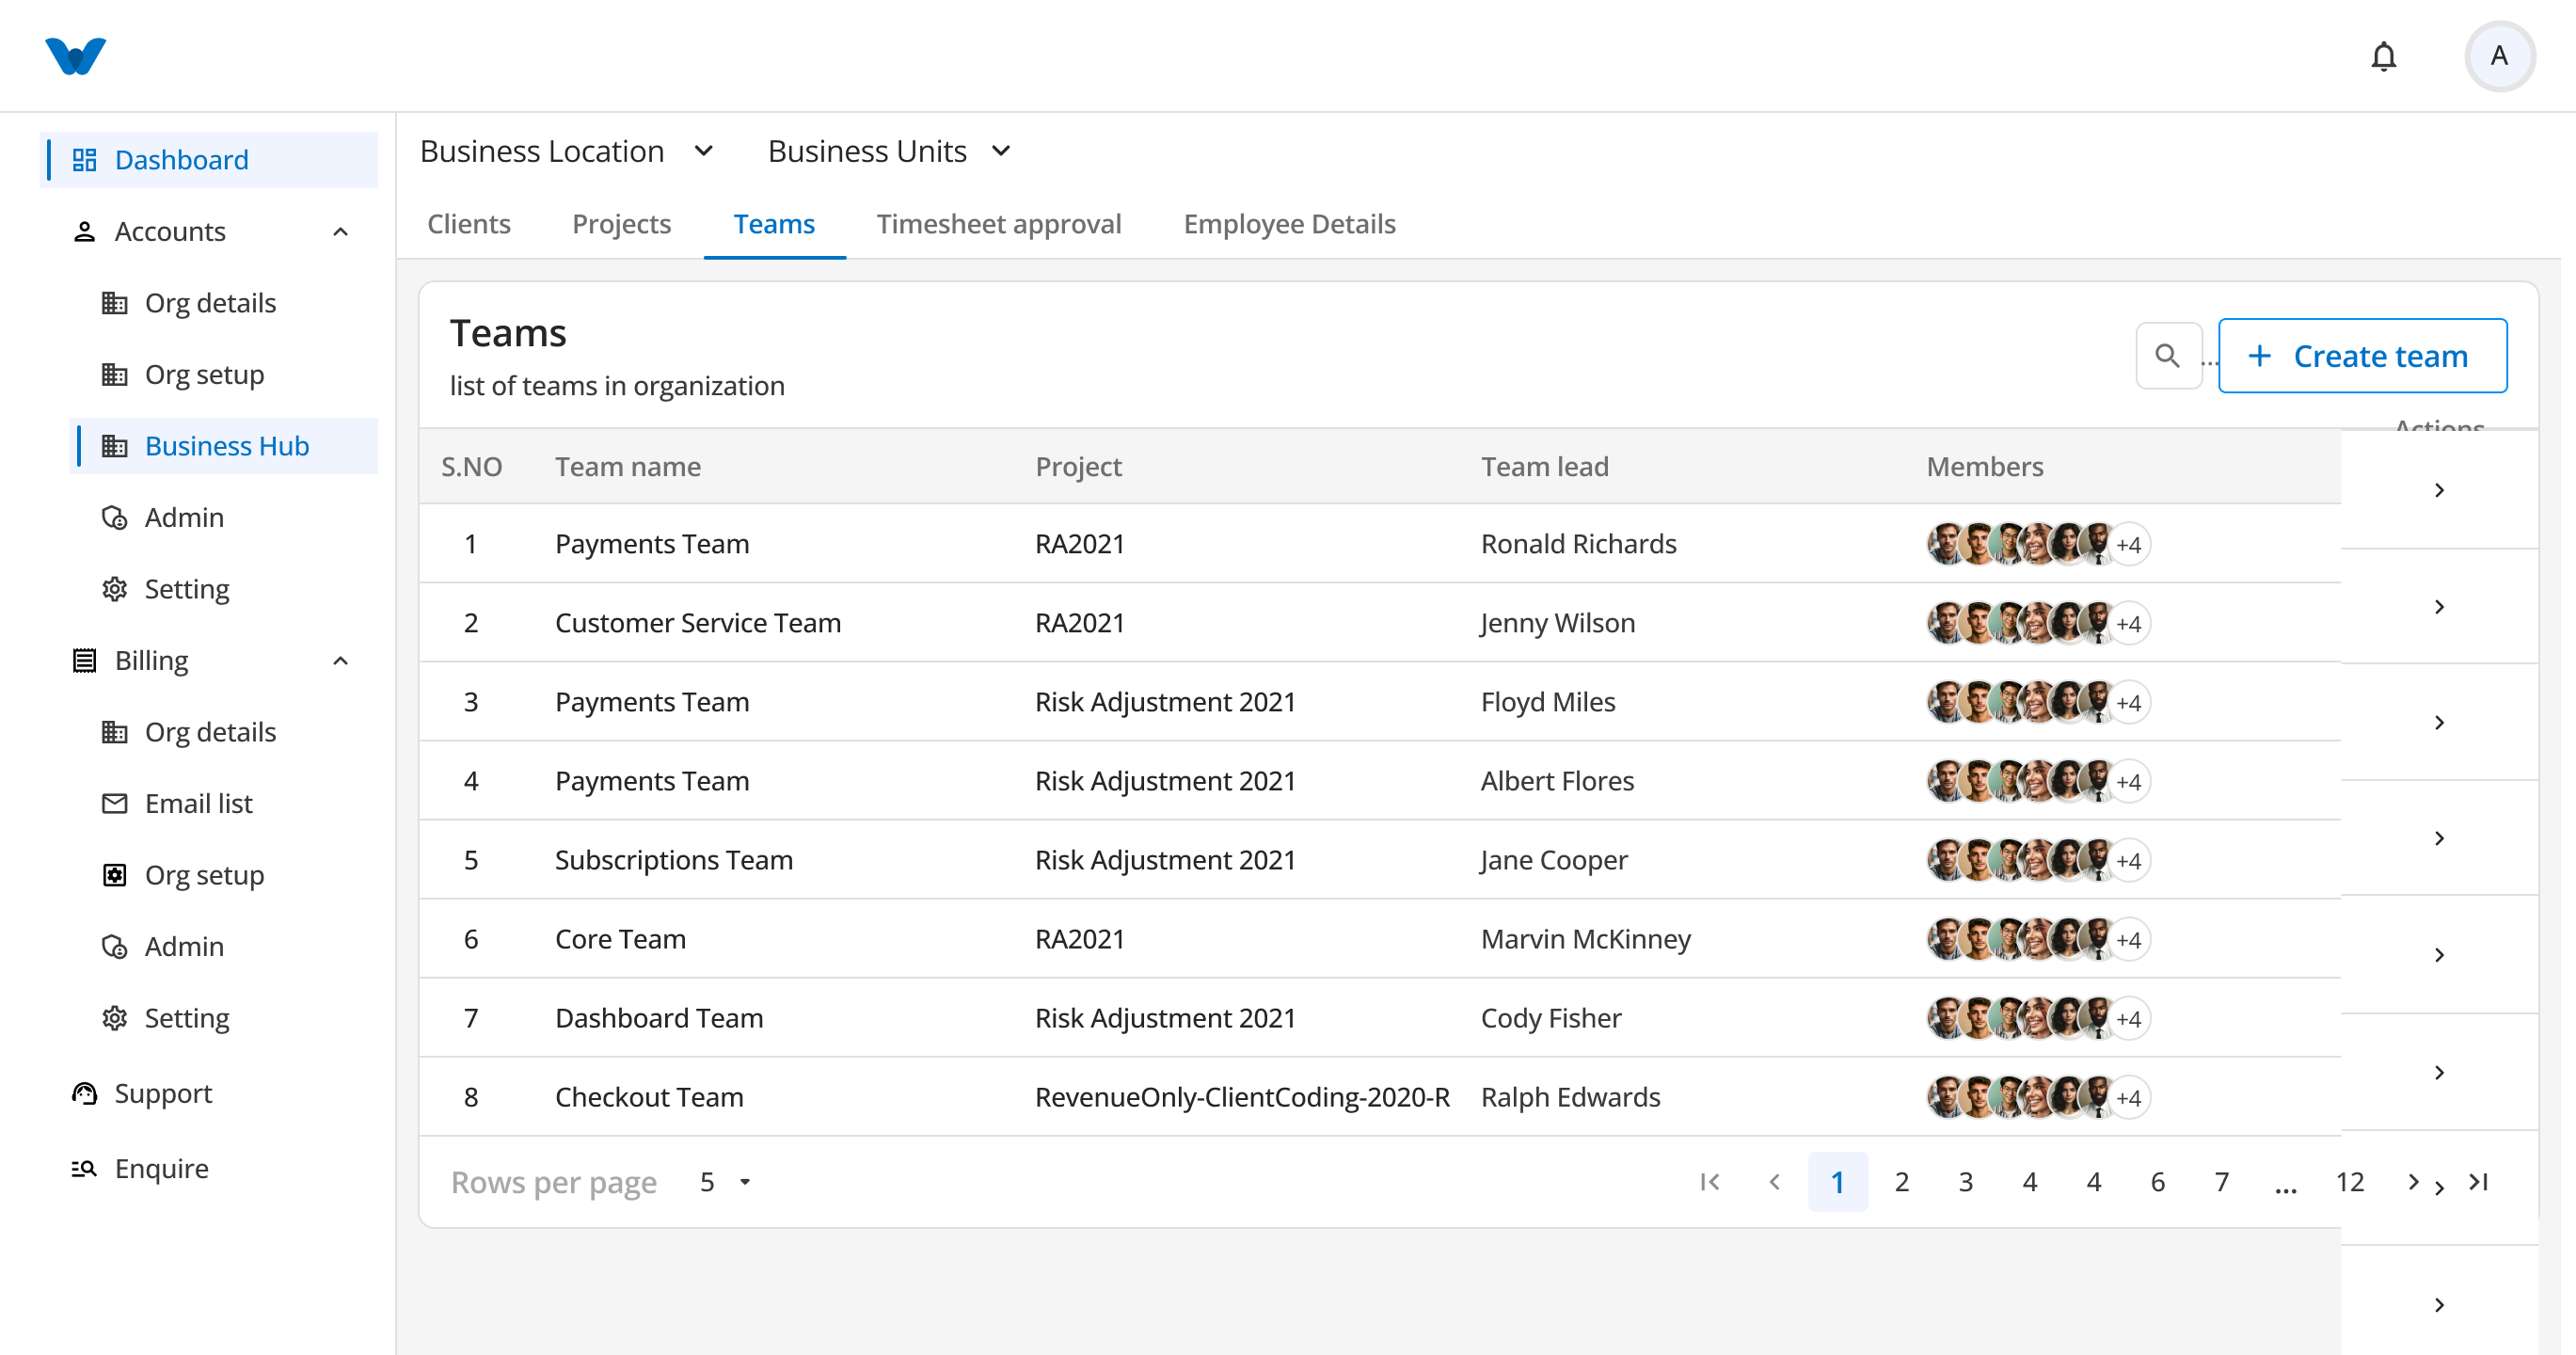
Task: Open Business Hub in the sidebar
Action: pyautogui.click(x=225, y=446)
